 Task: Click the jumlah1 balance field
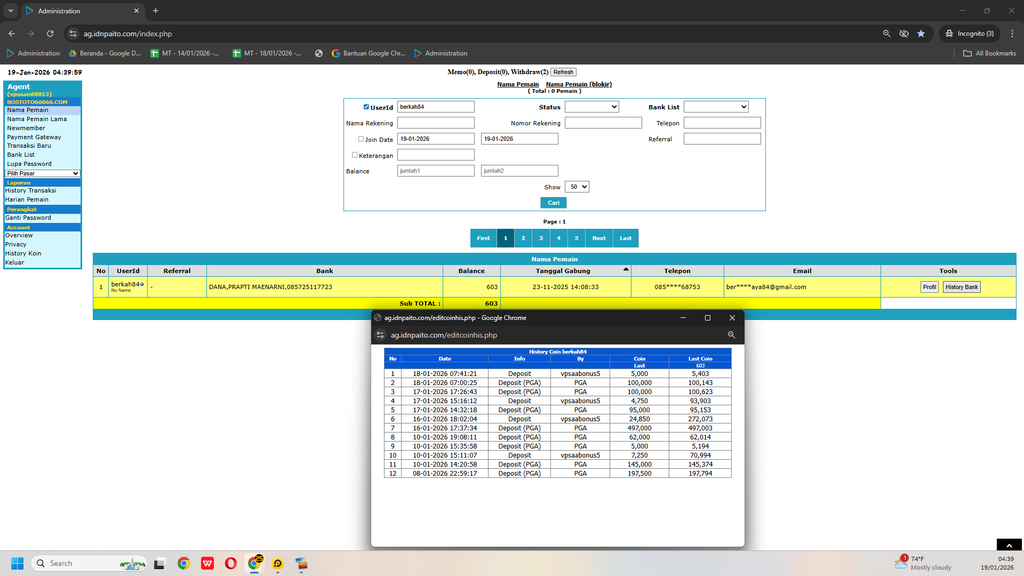[x=436, y=170]
